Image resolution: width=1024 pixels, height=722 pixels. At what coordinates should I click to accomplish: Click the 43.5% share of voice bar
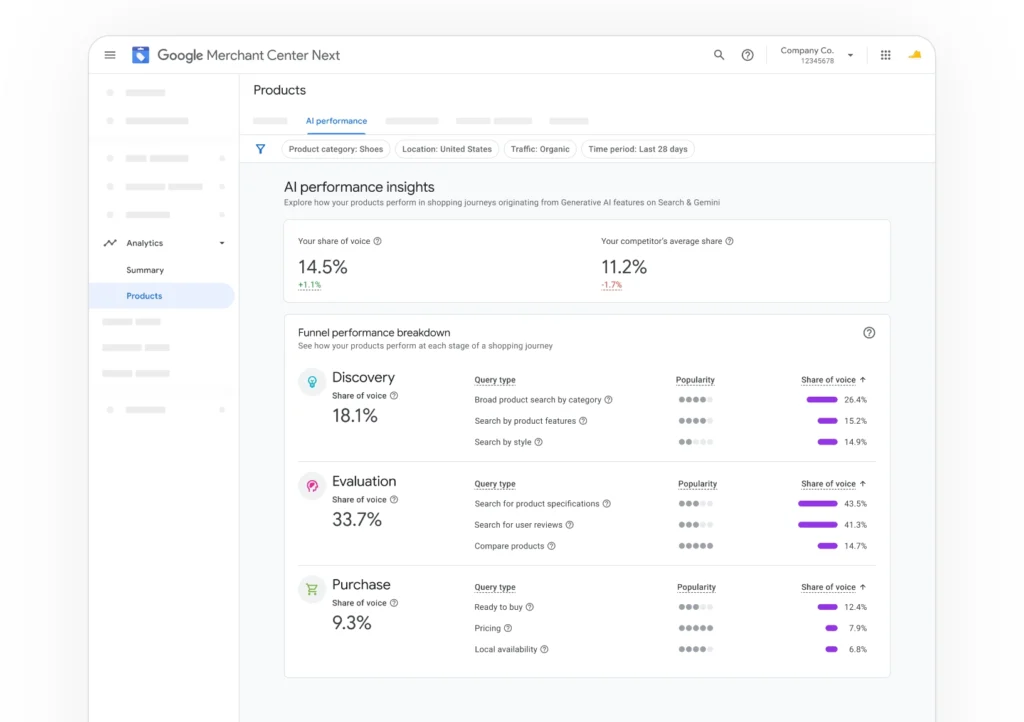pyautogui.click(x=818, y=503)
